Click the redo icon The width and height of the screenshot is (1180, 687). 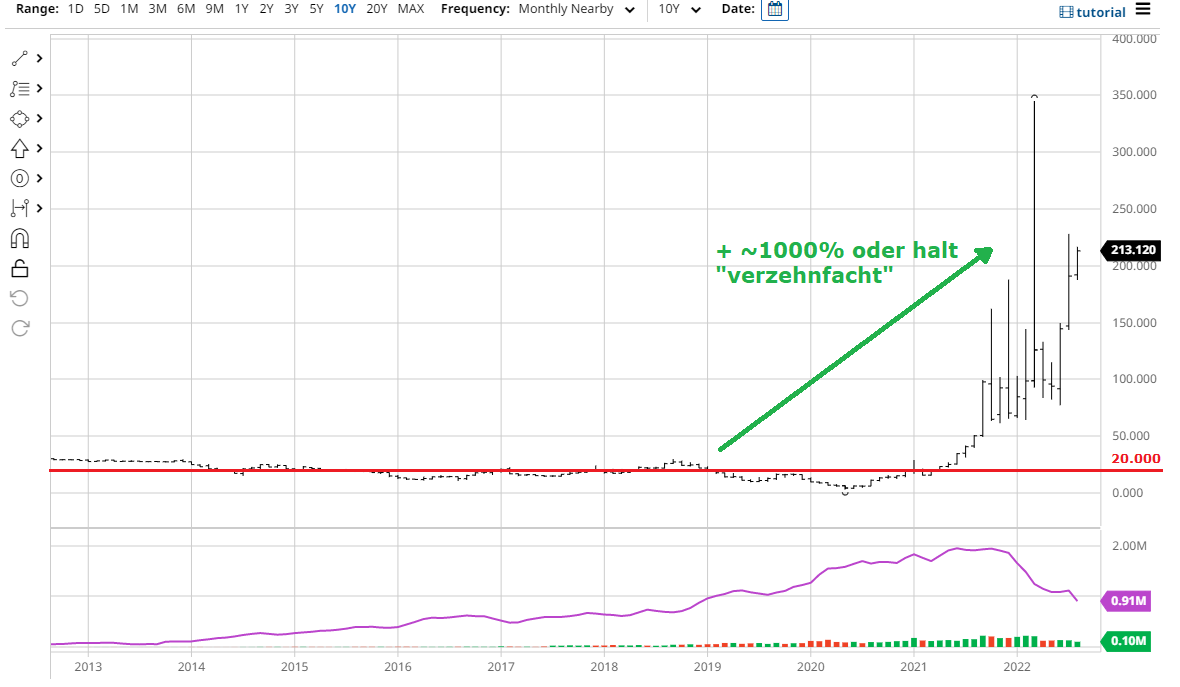click(x=19, y=328)
